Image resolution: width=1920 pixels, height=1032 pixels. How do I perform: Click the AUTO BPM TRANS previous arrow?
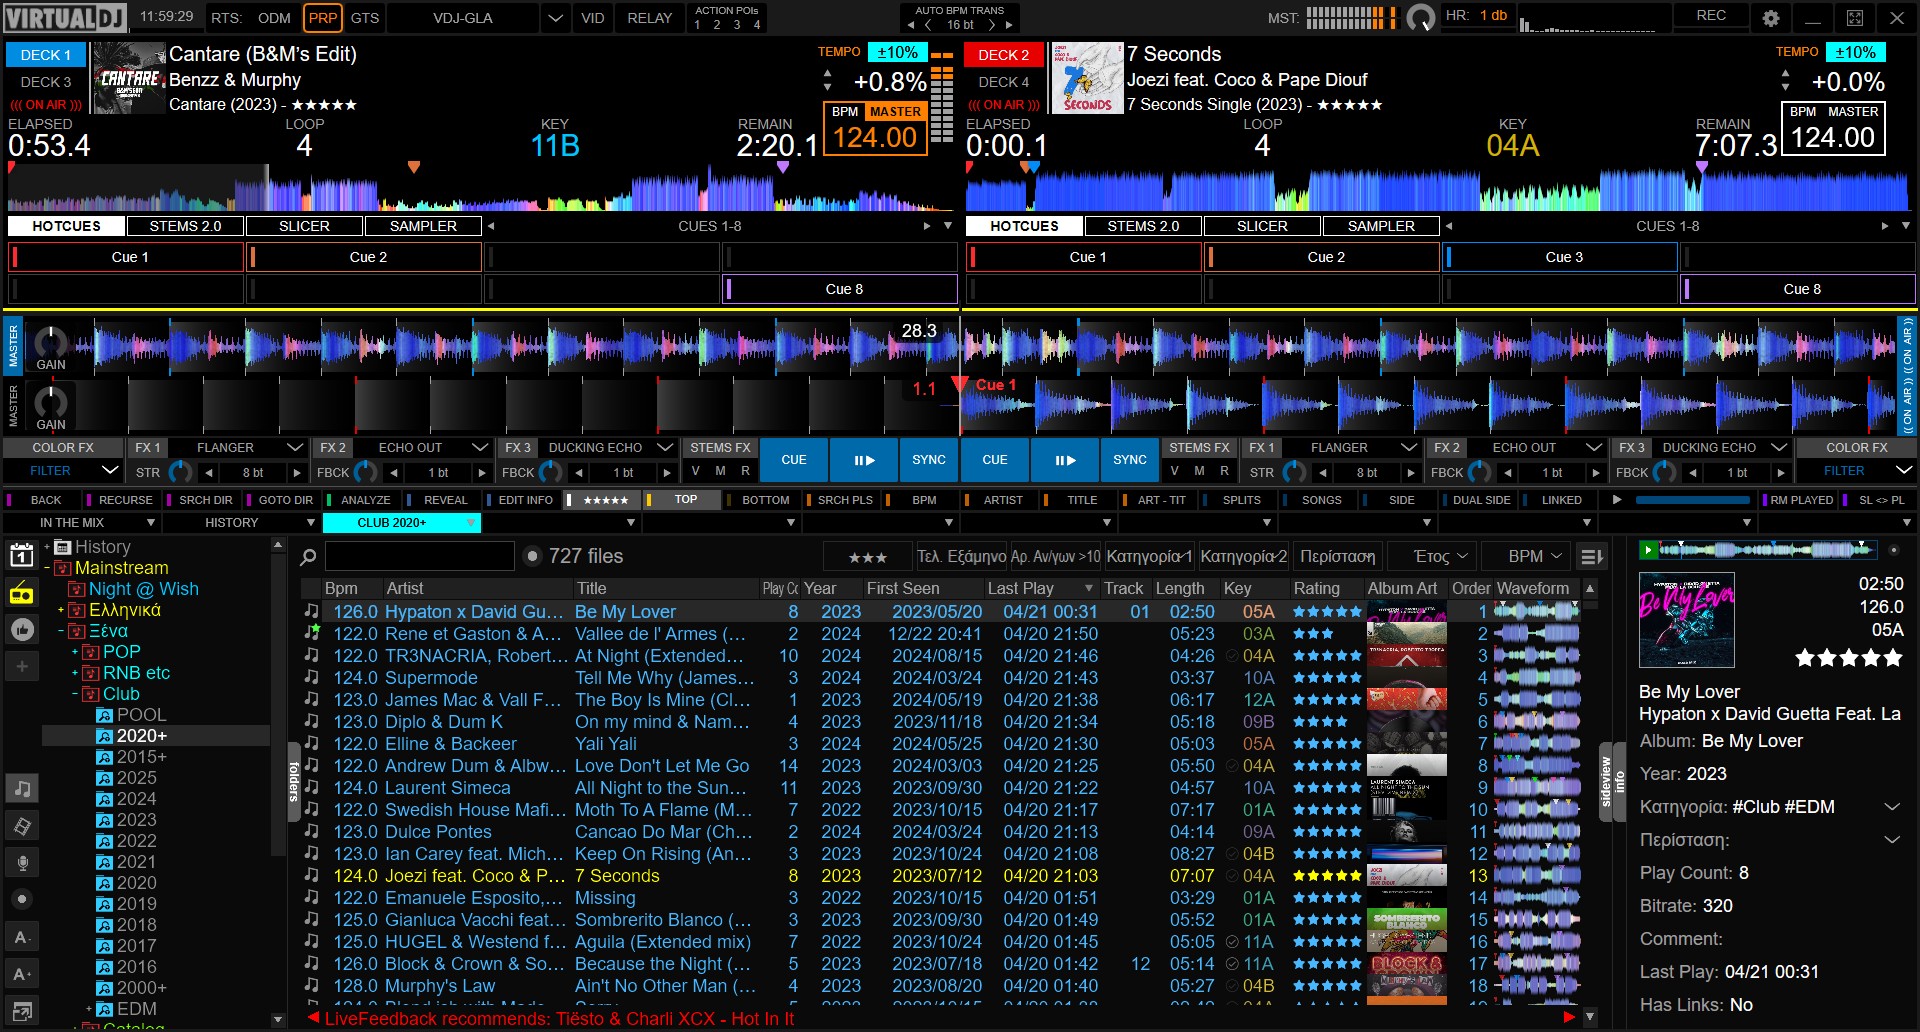910,25
